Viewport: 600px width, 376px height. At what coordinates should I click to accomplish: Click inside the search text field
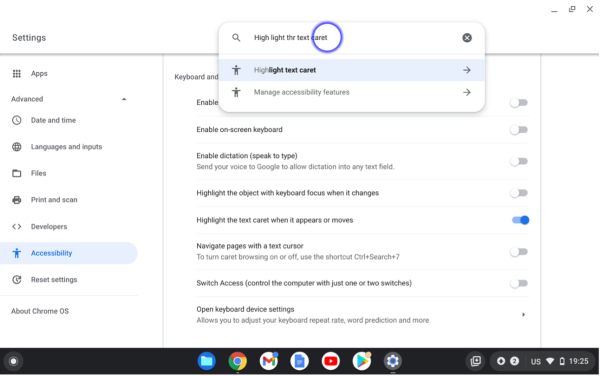click(352, 37)
